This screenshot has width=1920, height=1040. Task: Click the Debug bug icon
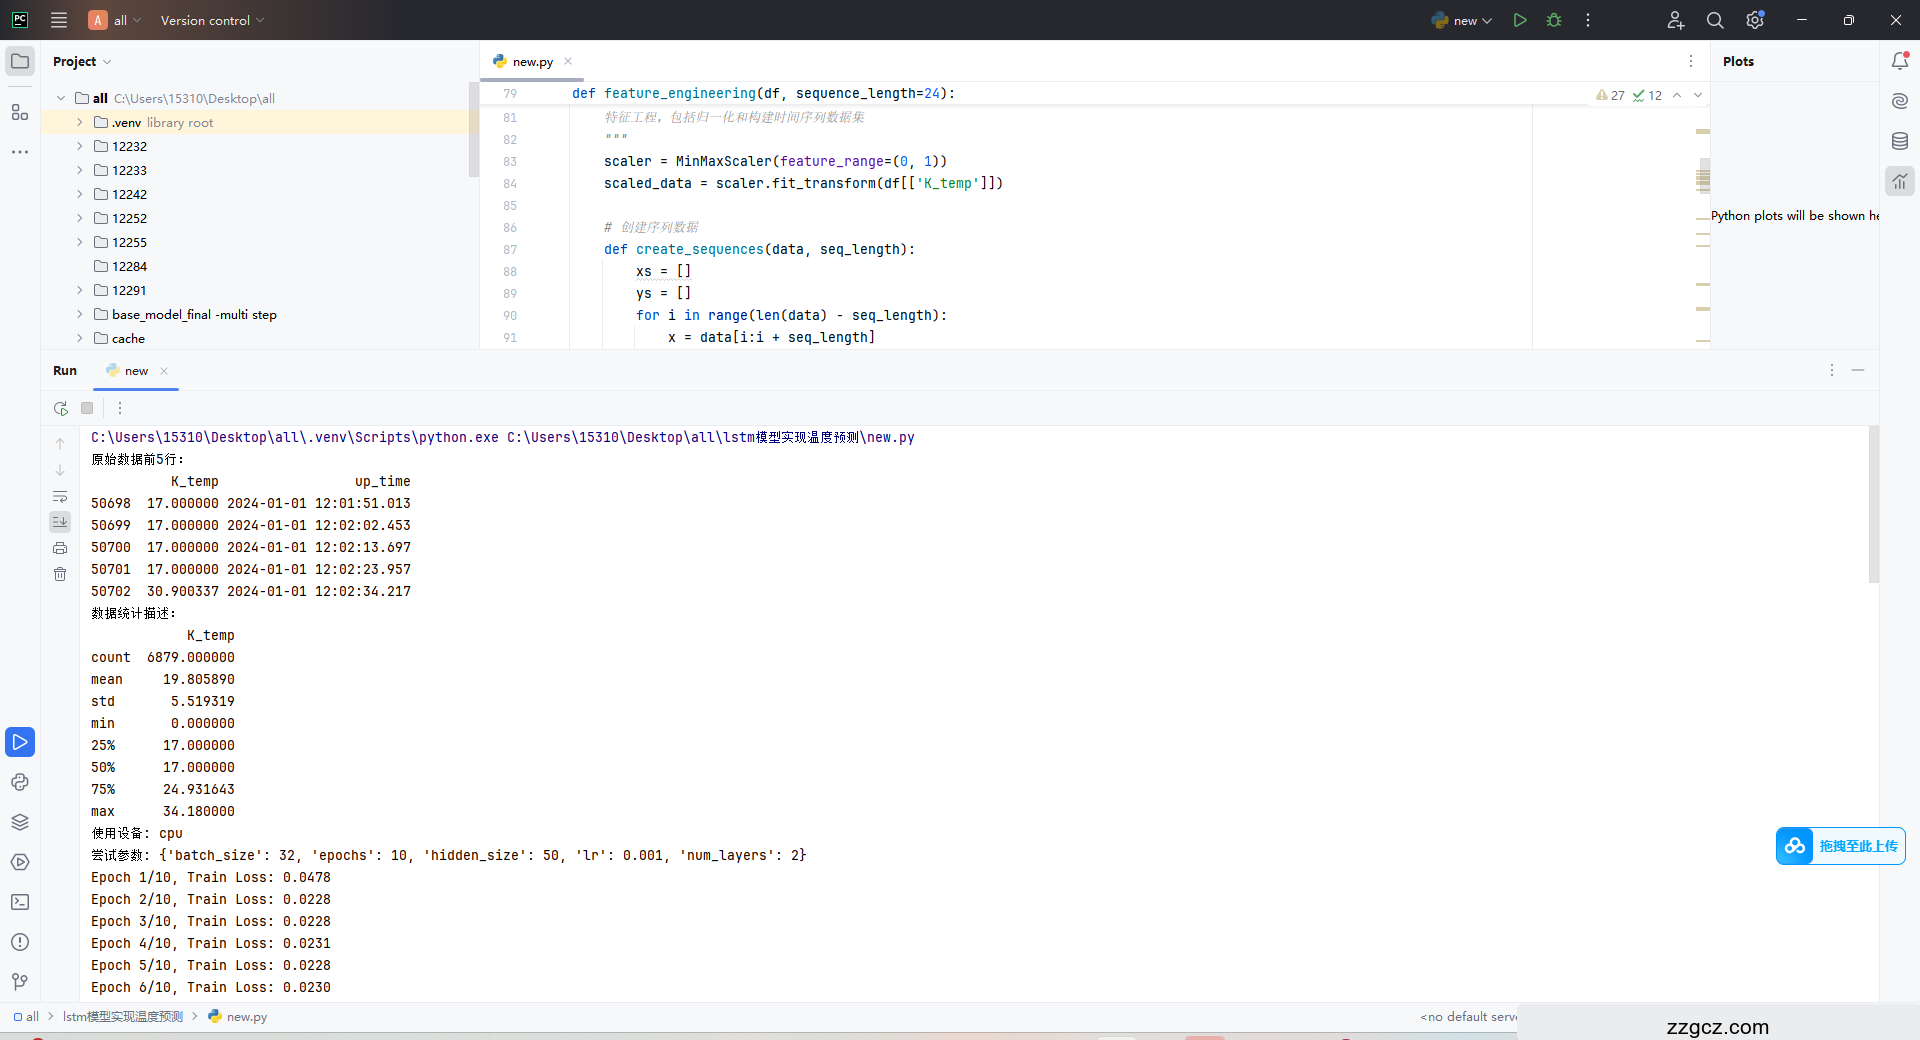pyautogui.click(x=1554, y=20)
